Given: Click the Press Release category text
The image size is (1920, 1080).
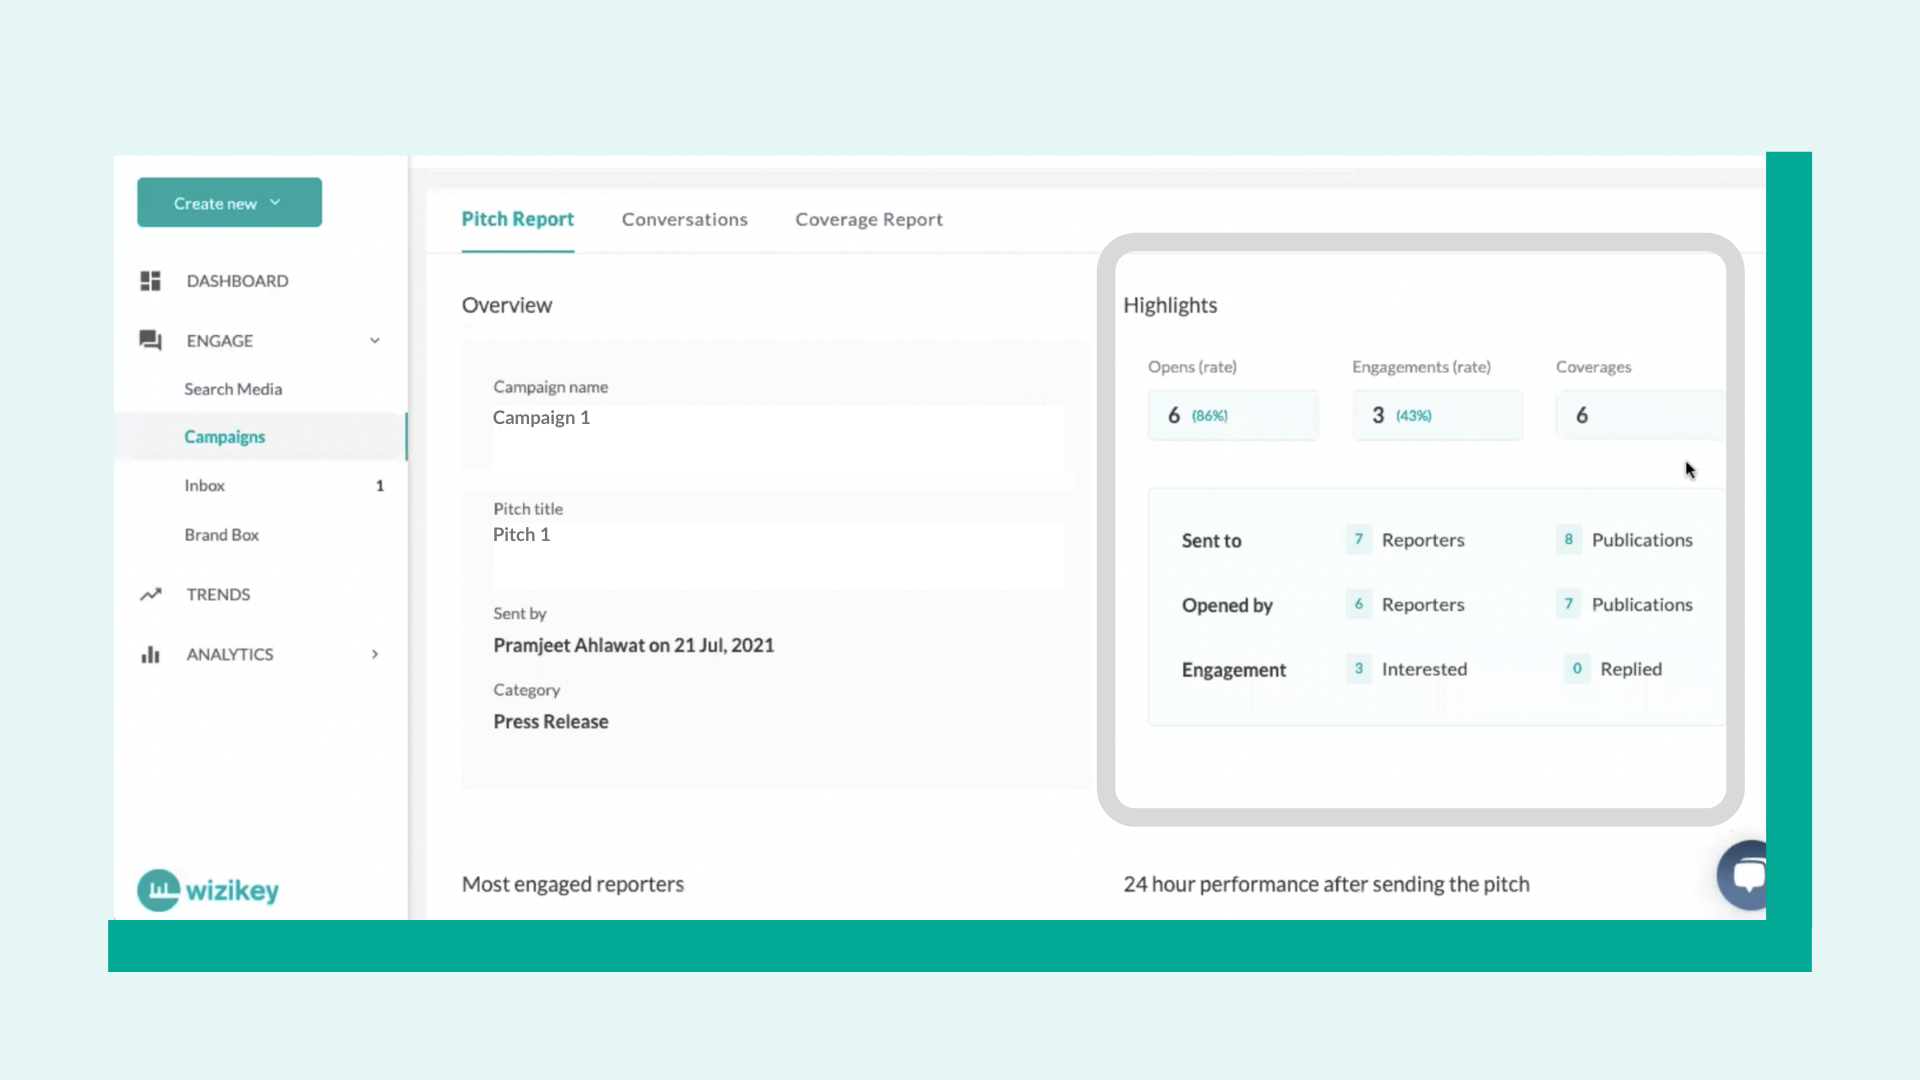Looking at the screenshot, I should 551,721.
